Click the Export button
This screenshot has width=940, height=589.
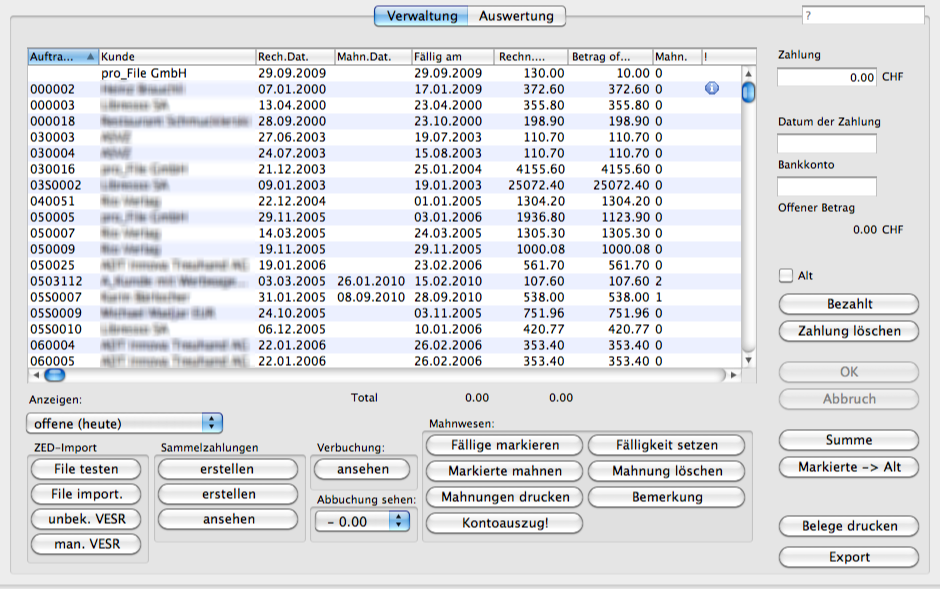[848, 557]
